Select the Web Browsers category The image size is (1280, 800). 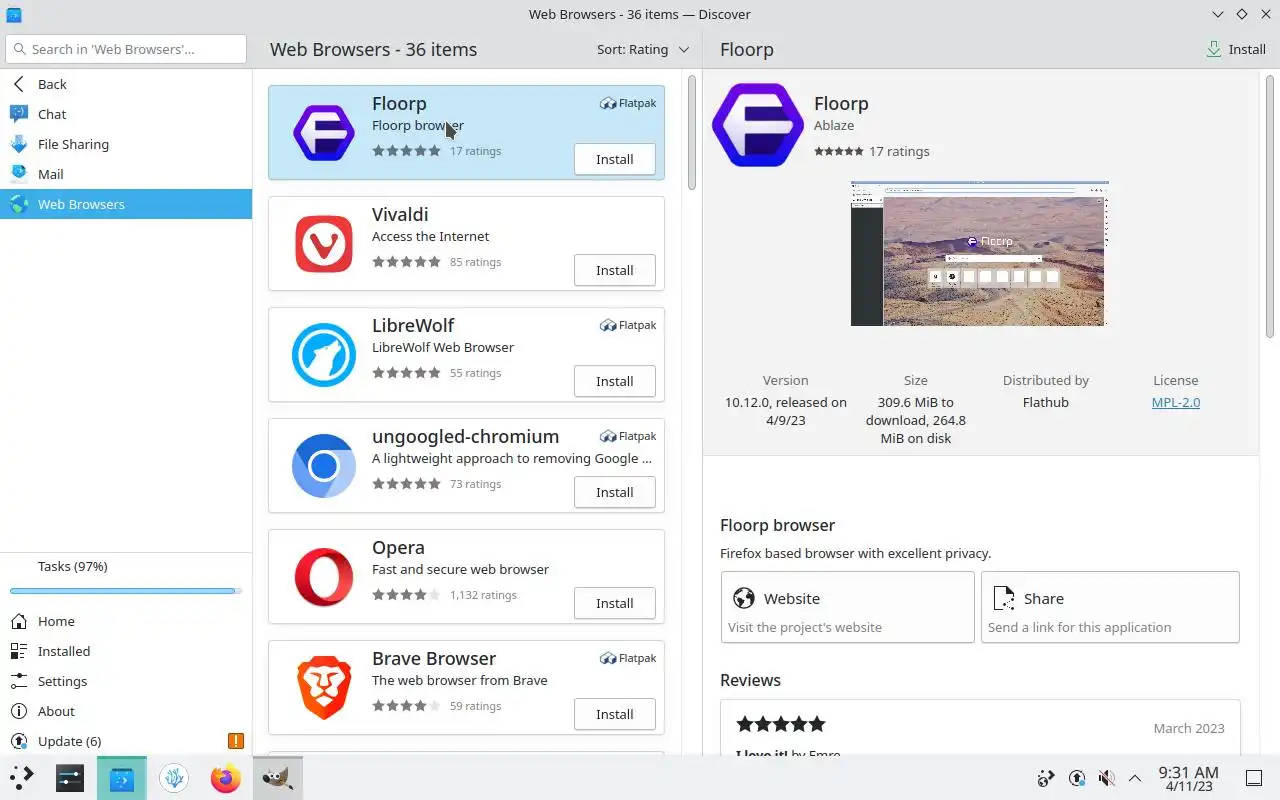click(126, 204)
